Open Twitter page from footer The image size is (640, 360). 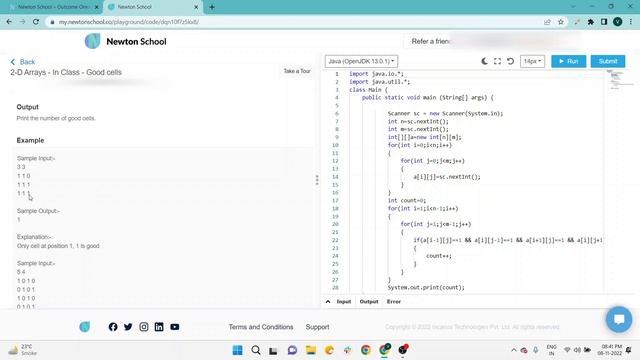coord(128,327)
